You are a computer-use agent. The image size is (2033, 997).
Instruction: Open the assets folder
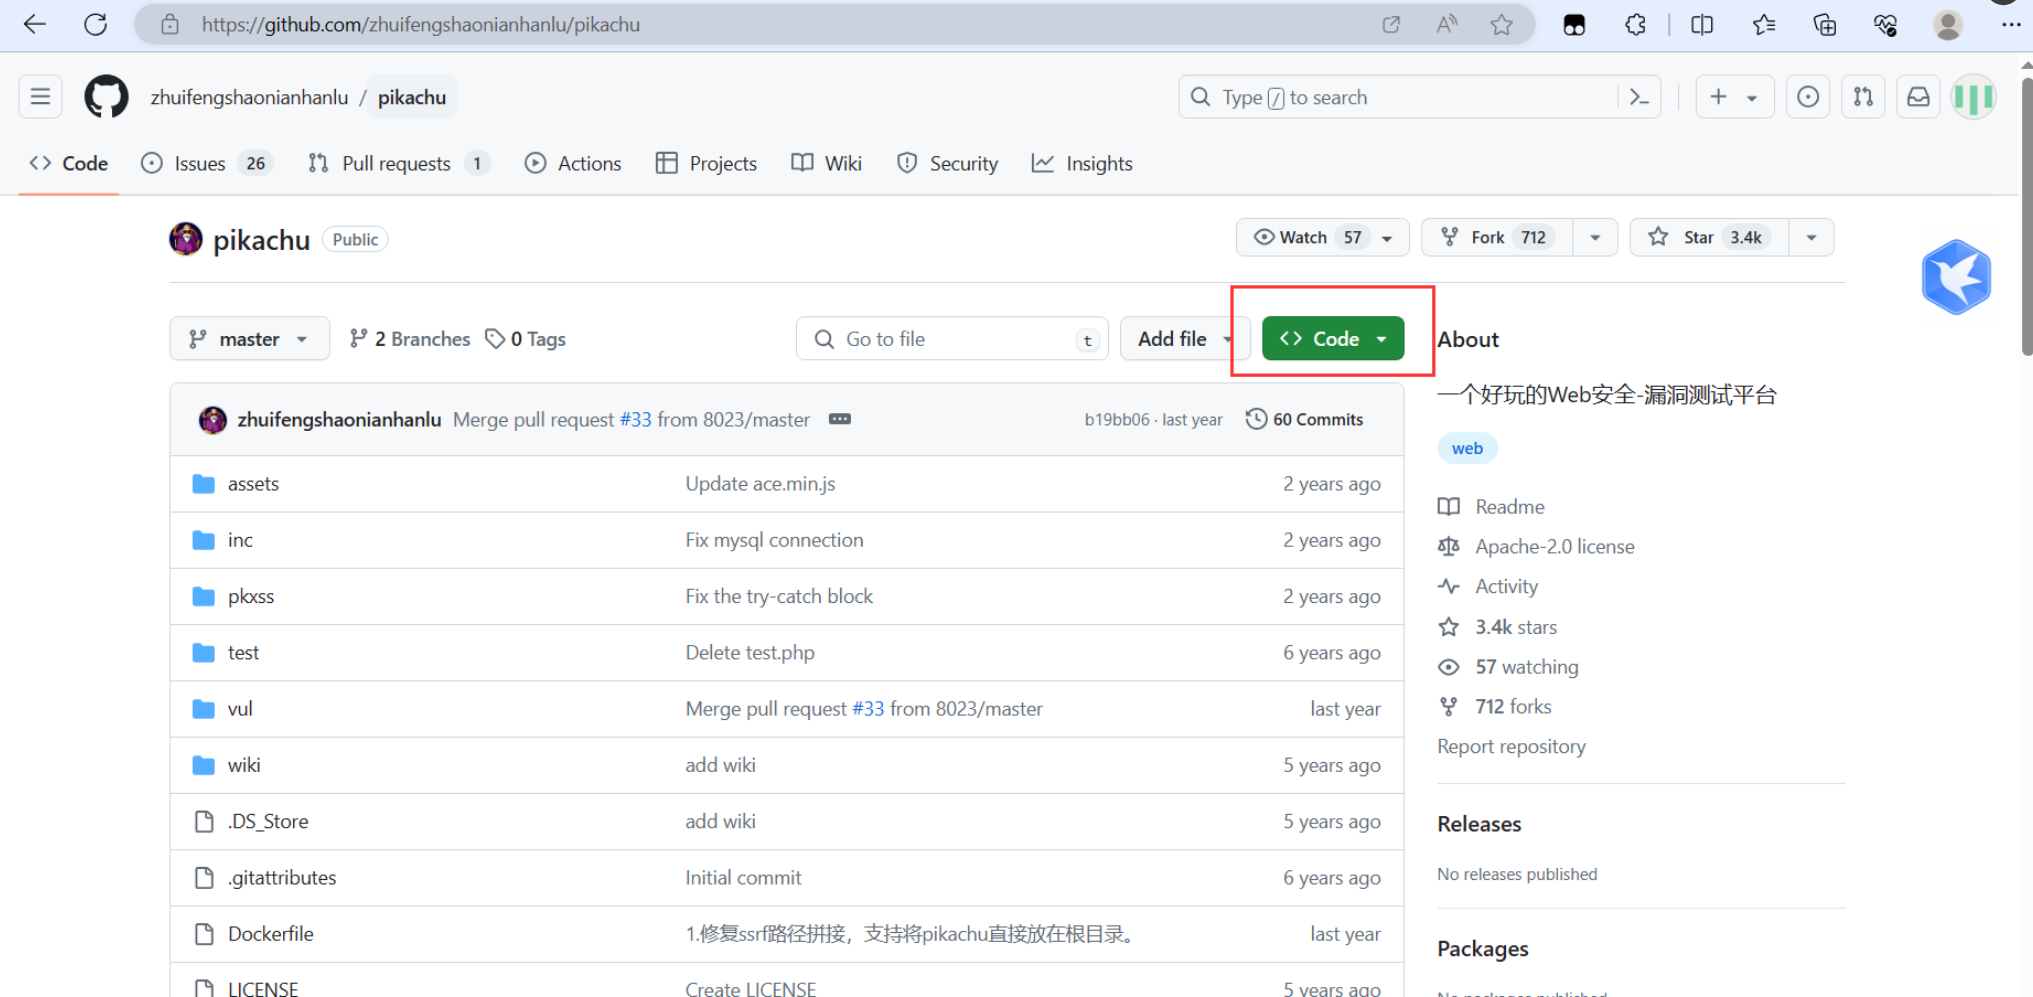pos(253,484)
